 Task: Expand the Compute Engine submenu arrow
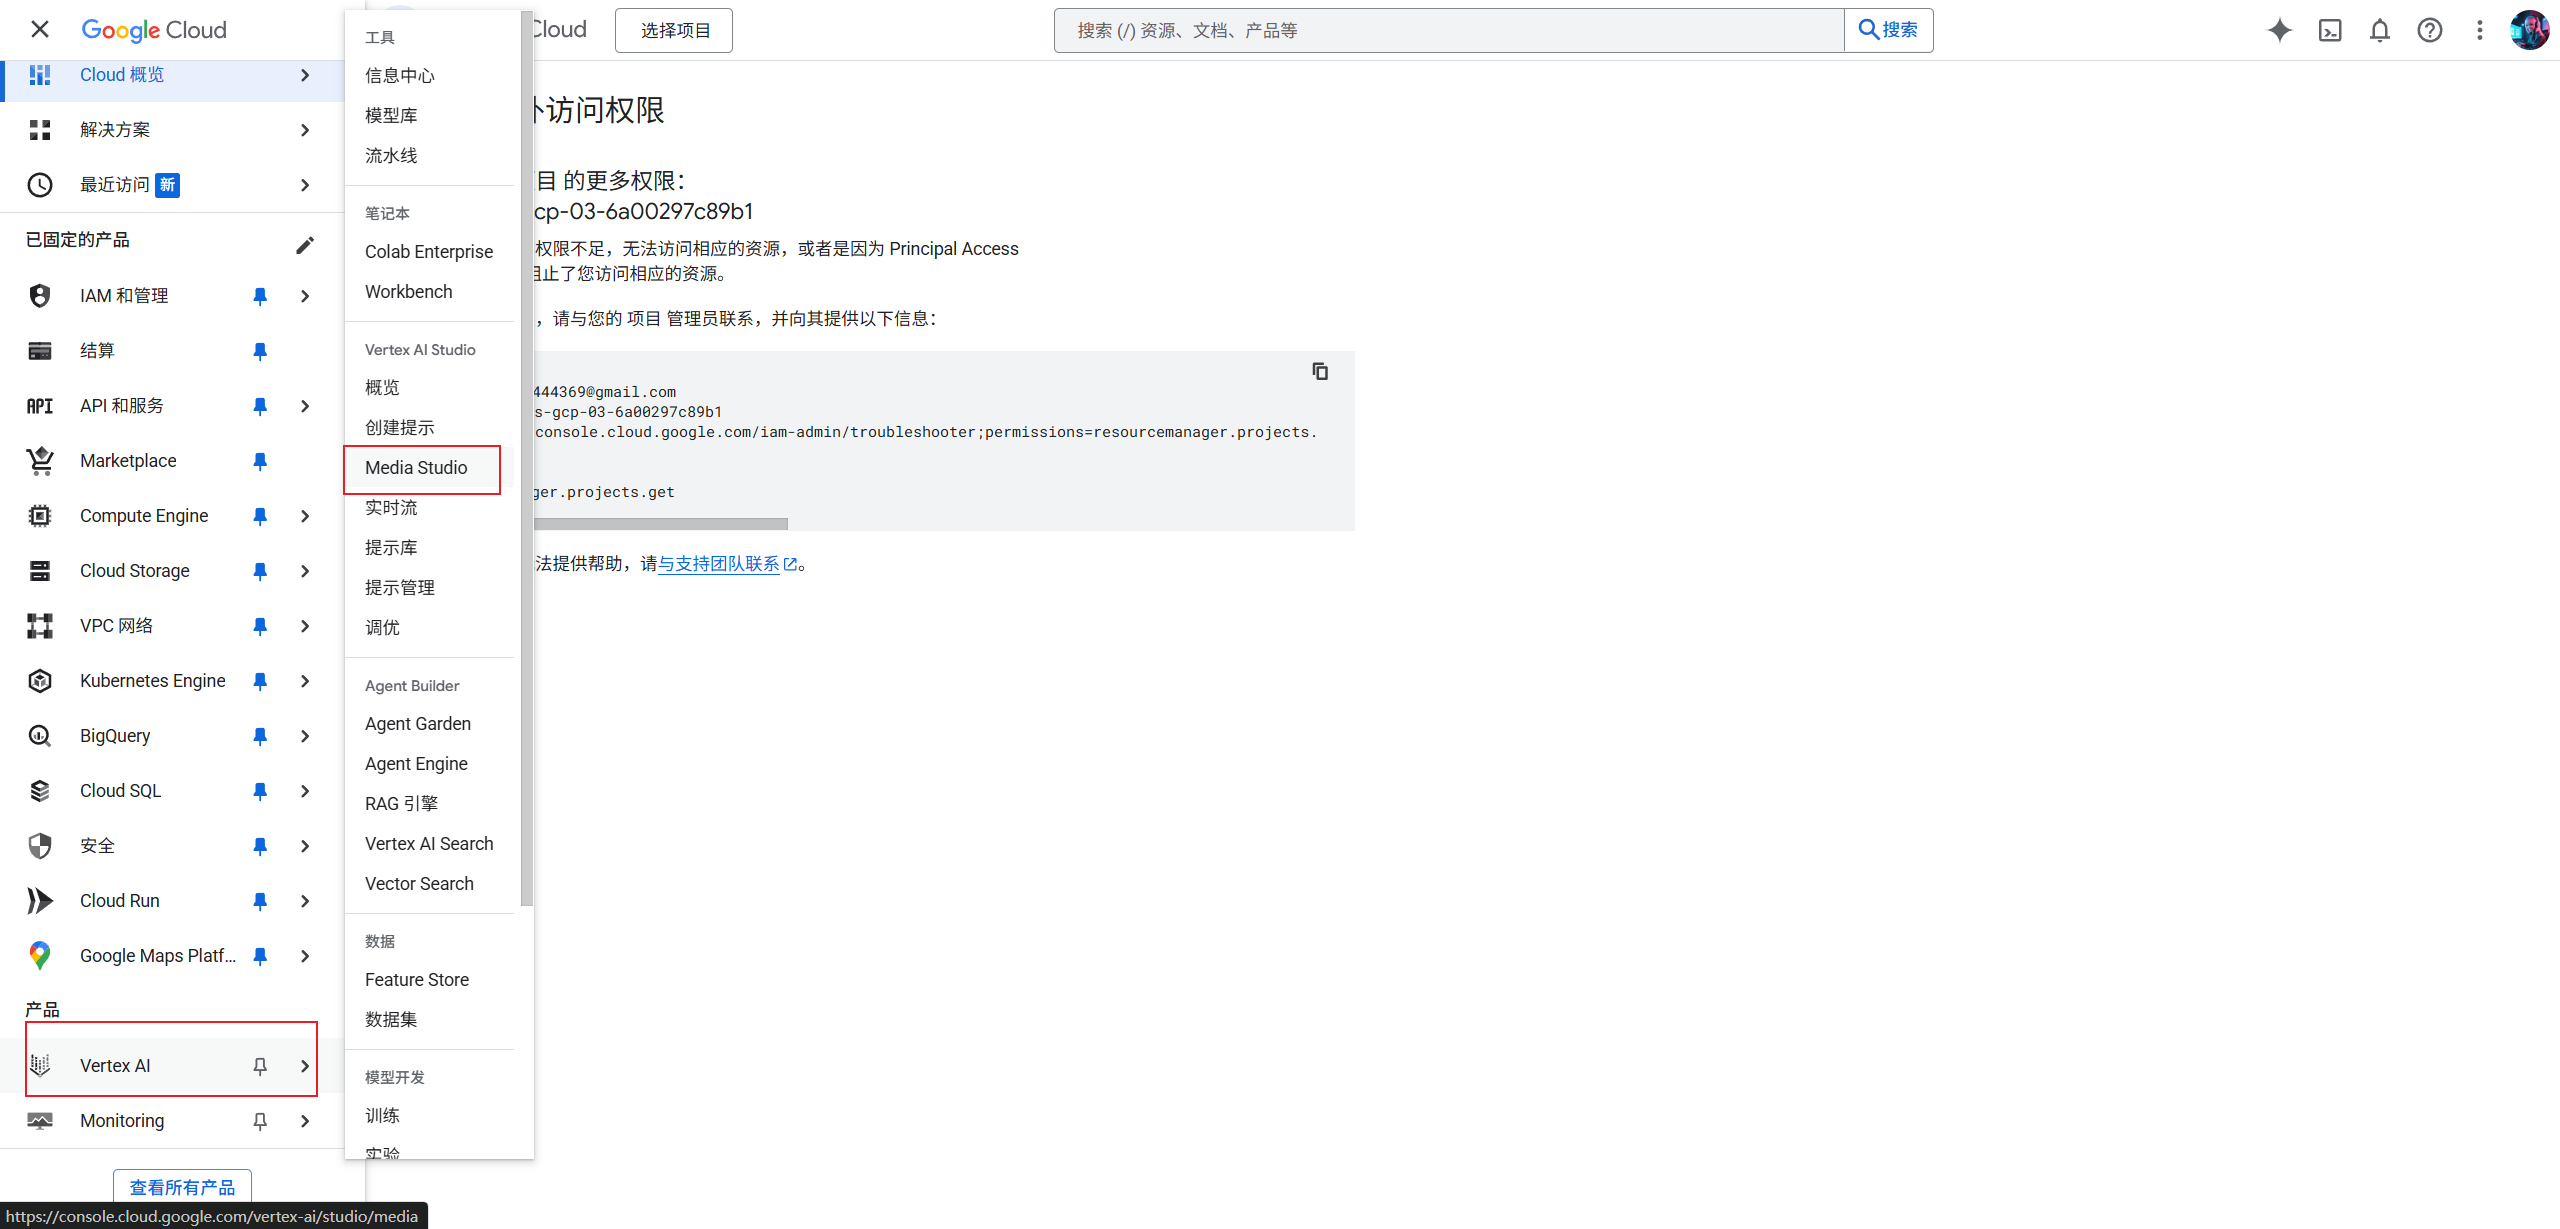click(x=305, y=516)
